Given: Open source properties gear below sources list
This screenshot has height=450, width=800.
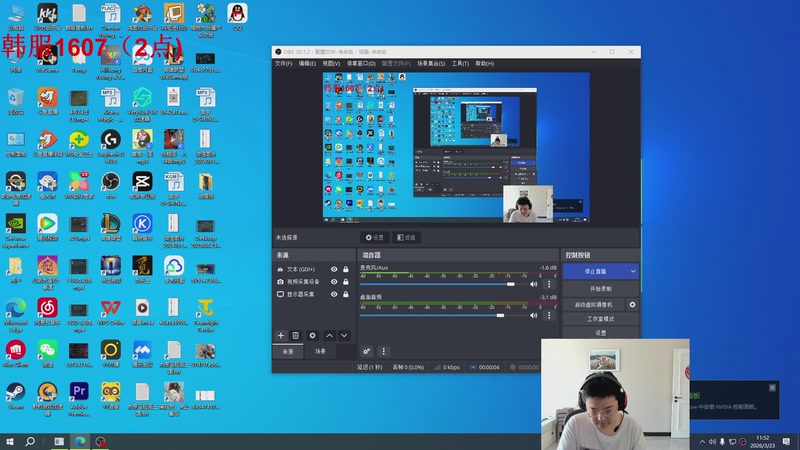Looking at the screenshot, I should 312,335.
